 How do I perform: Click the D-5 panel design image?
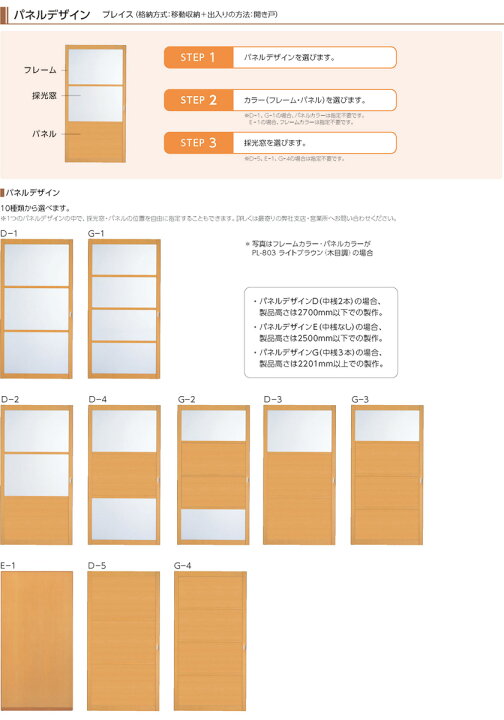[123, 641]
